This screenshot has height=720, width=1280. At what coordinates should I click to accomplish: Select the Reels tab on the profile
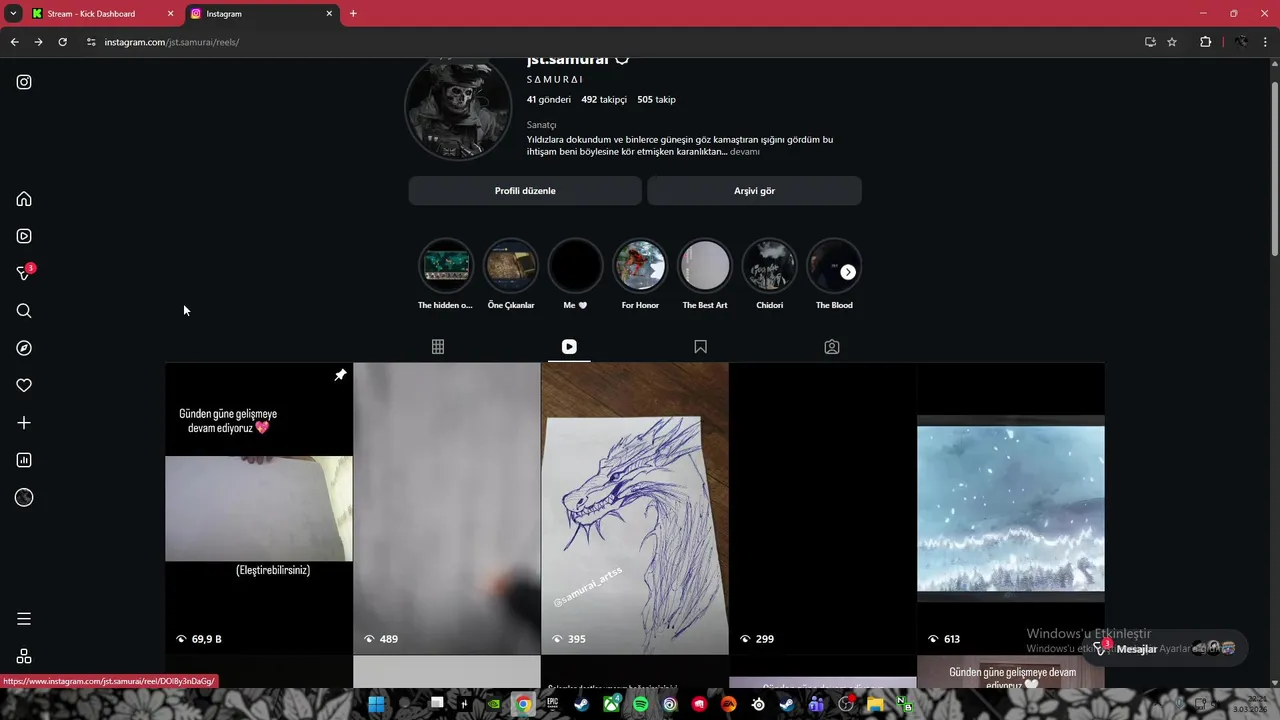(569, 347)
